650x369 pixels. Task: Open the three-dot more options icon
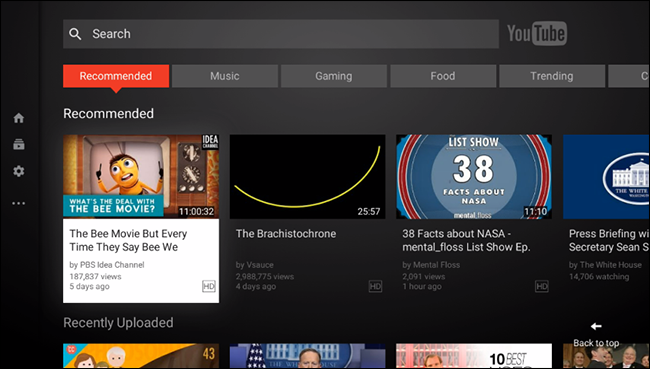click(x=19, y=203)
